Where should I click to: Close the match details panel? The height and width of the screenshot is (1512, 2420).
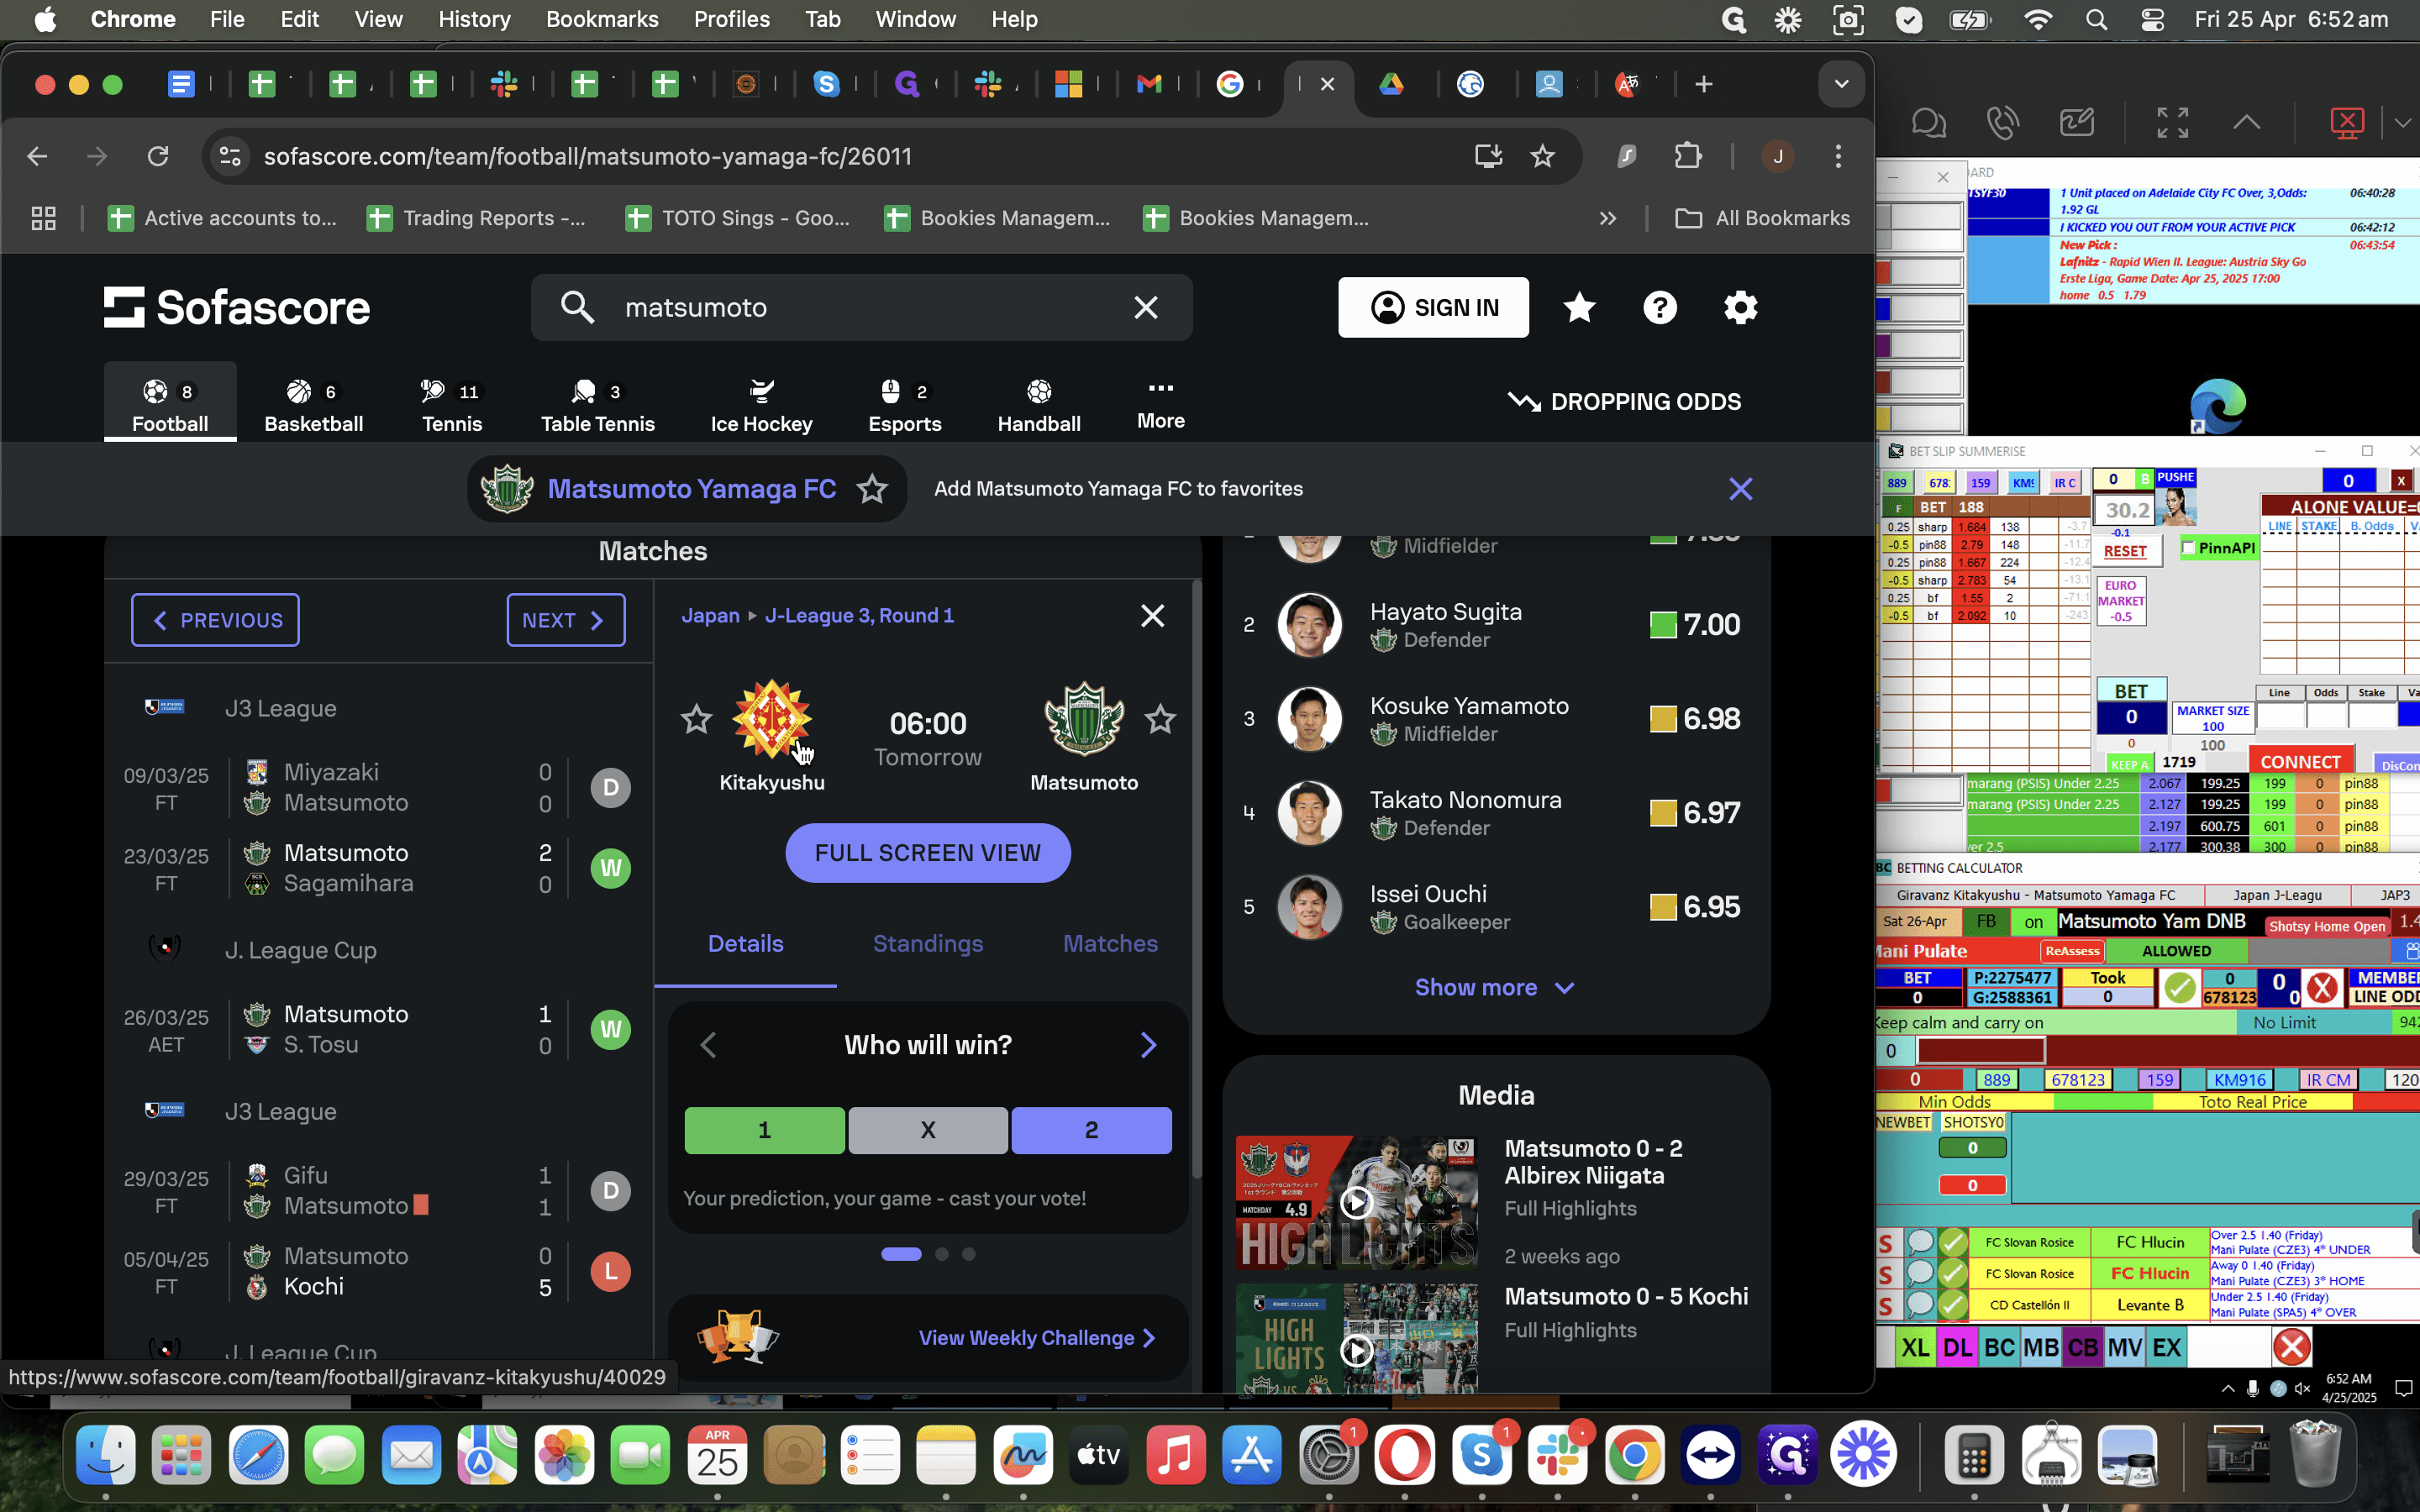pyautogui.click(x=1152, y=616)
